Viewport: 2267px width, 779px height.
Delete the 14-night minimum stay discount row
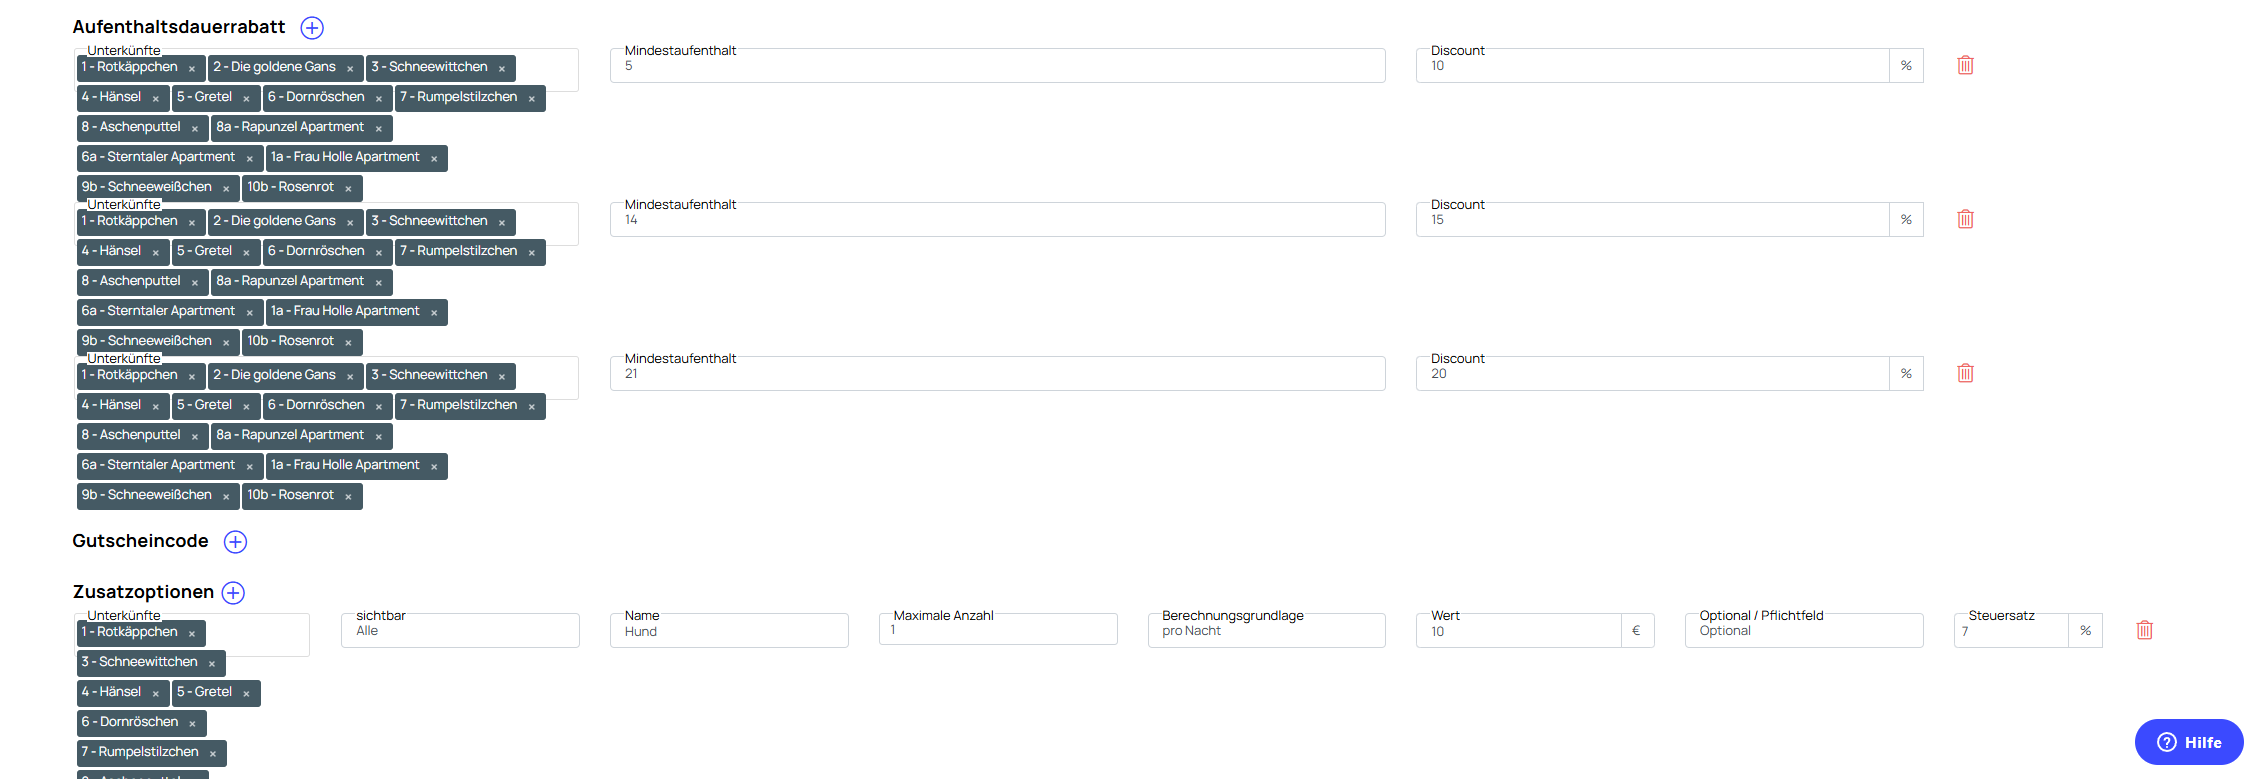pyautogui.click(x=1965, y=219)
